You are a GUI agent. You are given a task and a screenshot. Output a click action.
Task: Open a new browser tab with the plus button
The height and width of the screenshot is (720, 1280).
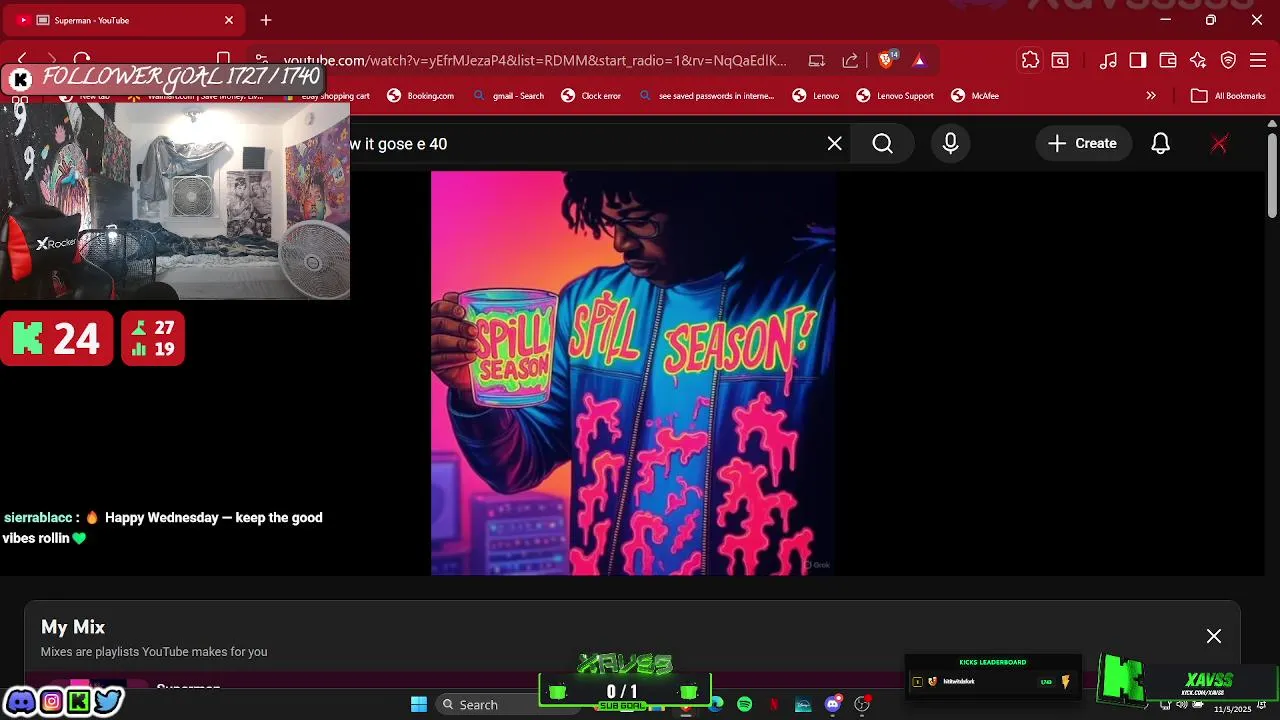266,20
